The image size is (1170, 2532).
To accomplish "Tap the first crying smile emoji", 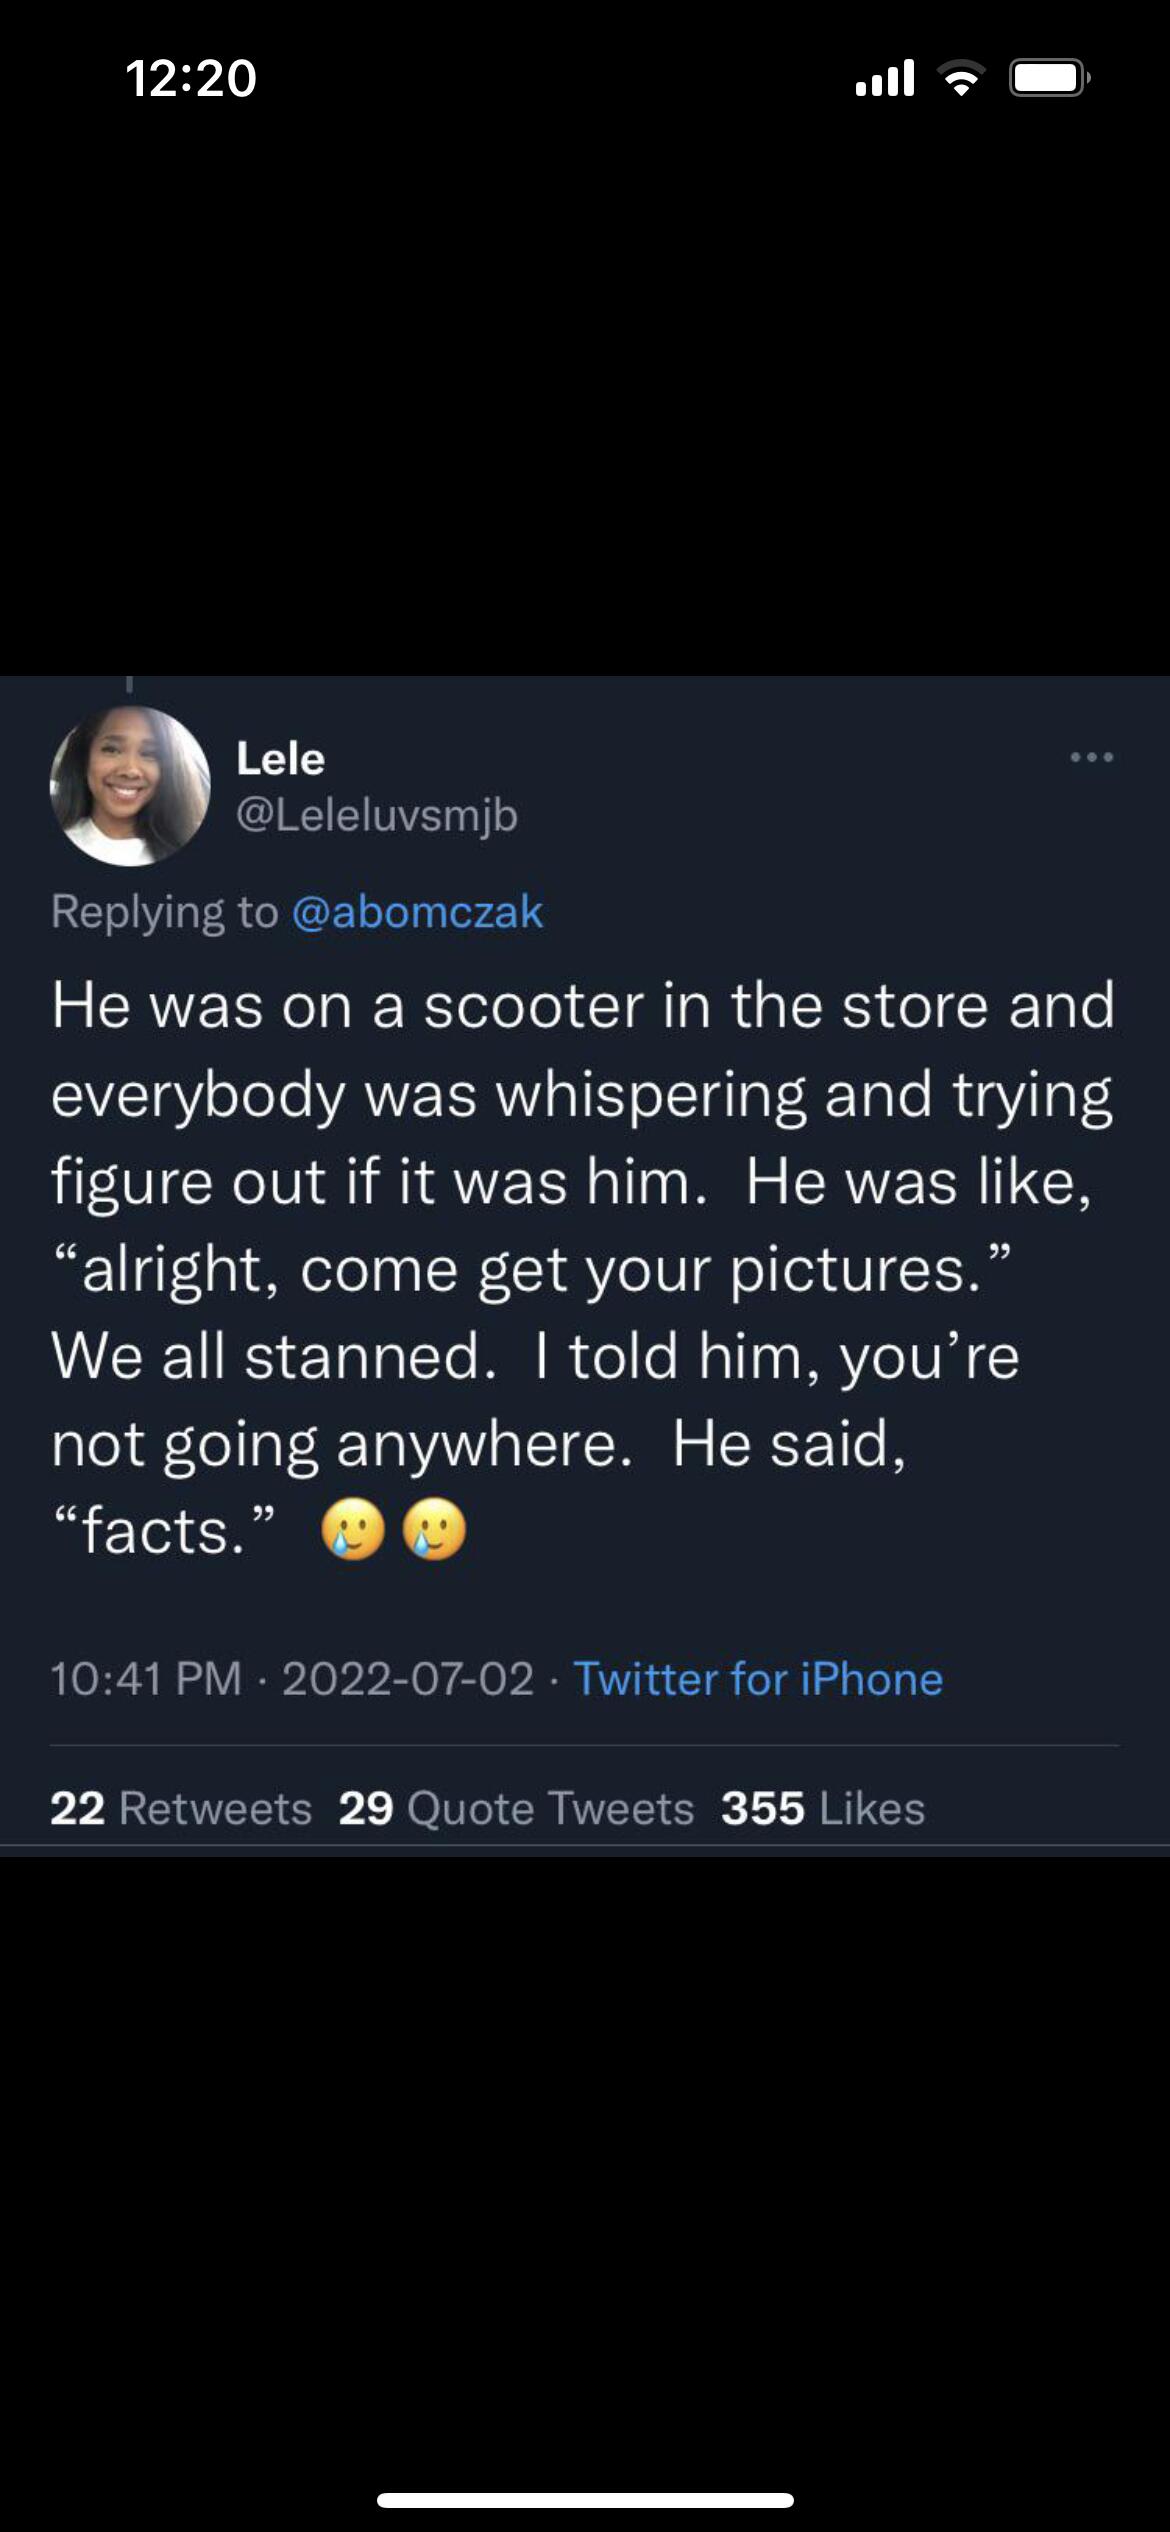I will click(353, 1530).
